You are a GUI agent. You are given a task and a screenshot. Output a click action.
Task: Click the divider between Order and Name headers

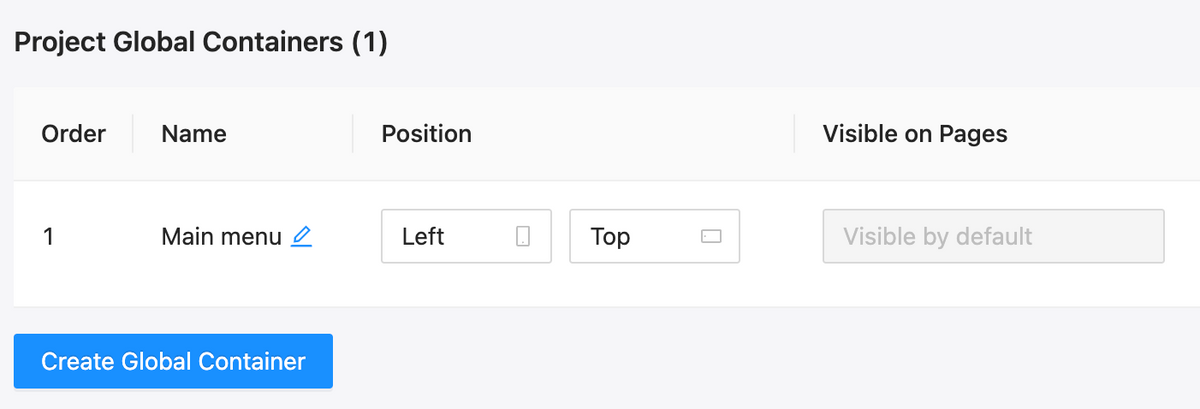point(133,134)
